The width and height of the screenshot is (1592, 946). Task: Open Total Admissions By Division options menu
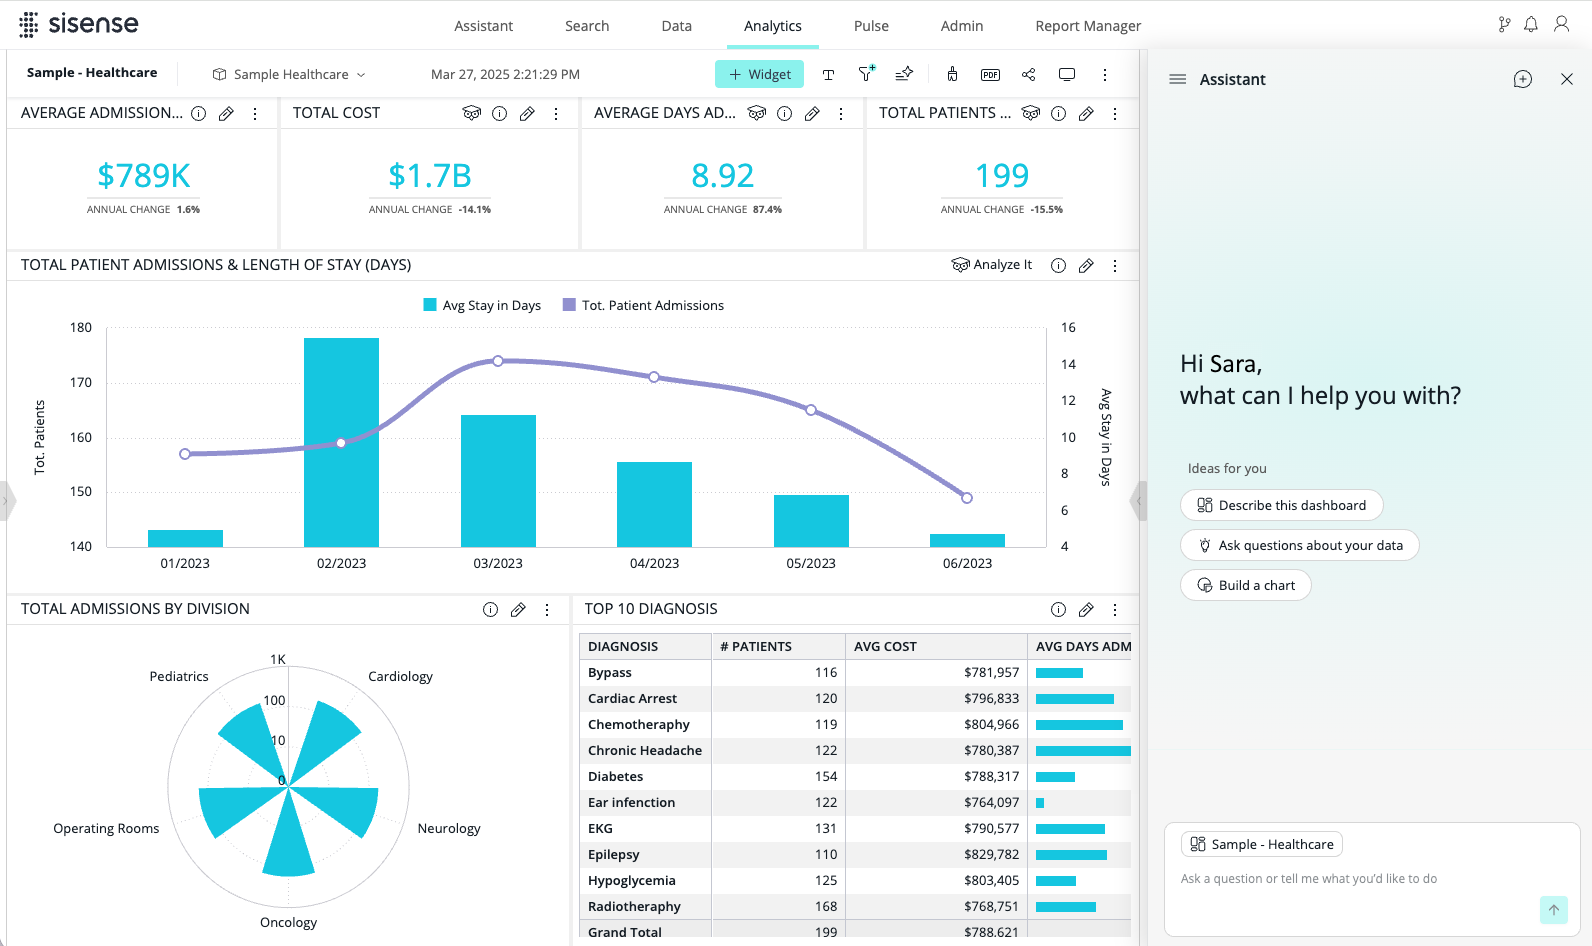click(x=547, y=609)
